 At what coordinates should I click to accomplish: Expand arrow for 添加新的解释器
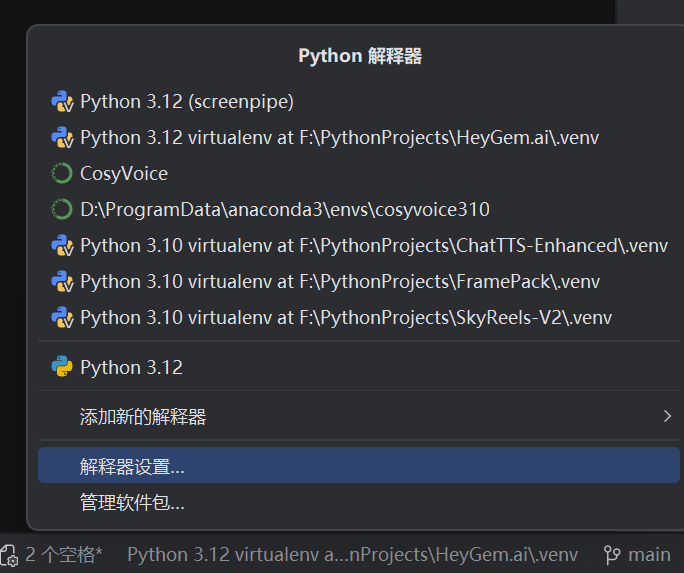pos(667,416)
